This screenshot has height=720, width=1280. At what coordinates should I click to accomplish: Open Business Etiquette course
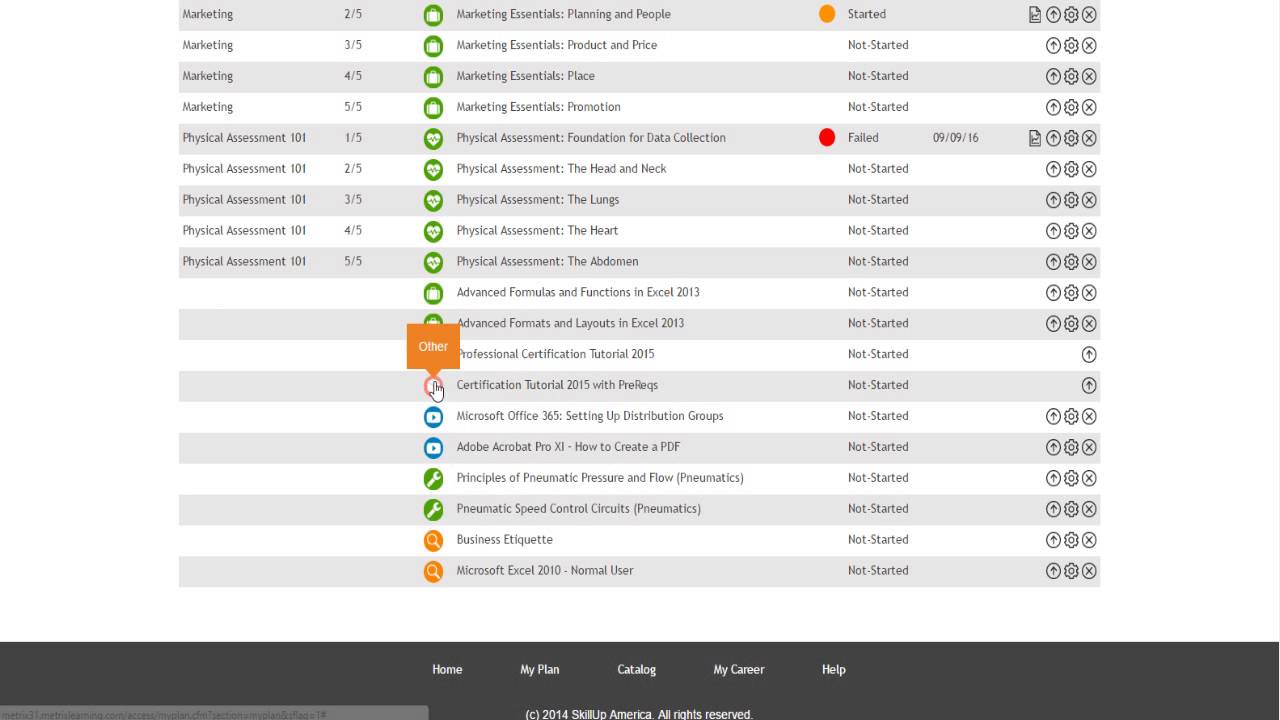[505, 540]
